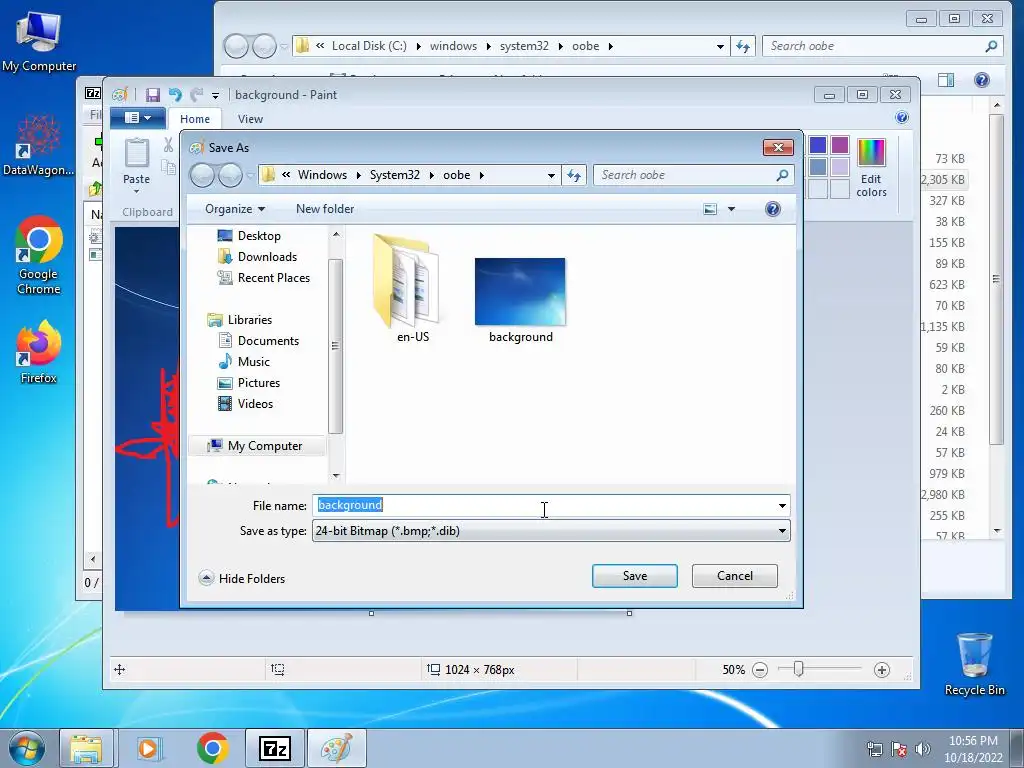1024x768 pixels.
Task: Click the Cut scissors icon in Paint
Action: (x=168, y=145)
